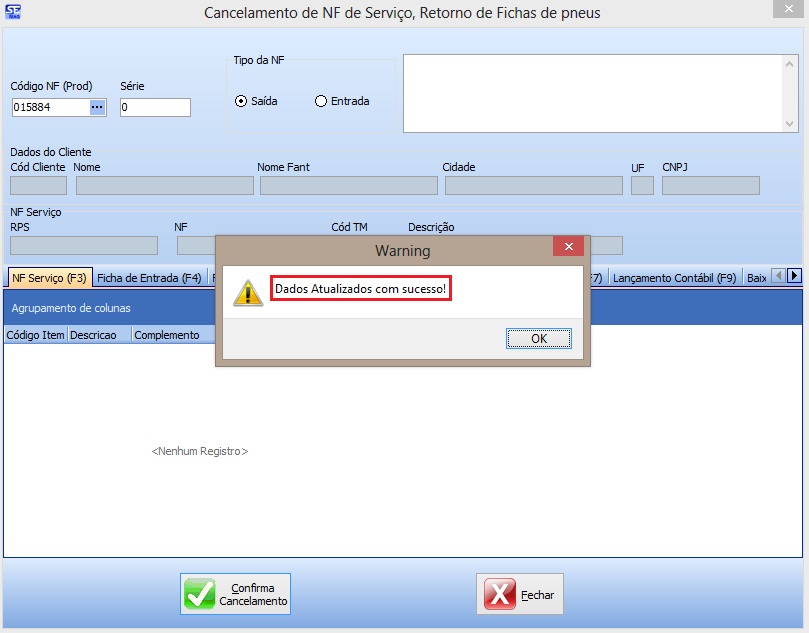Close the Warning dialog with red X
This screenshot has width=809, height=633.
pos(568,249)
